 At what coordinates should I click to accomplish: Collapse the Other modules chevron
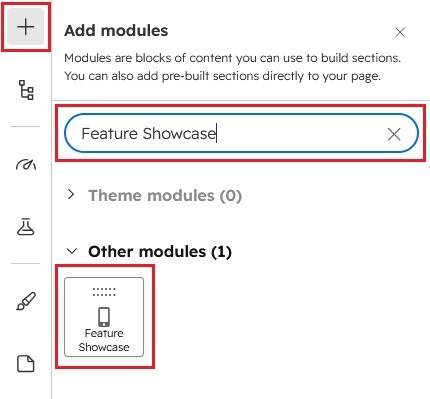(x=72, y=251)
